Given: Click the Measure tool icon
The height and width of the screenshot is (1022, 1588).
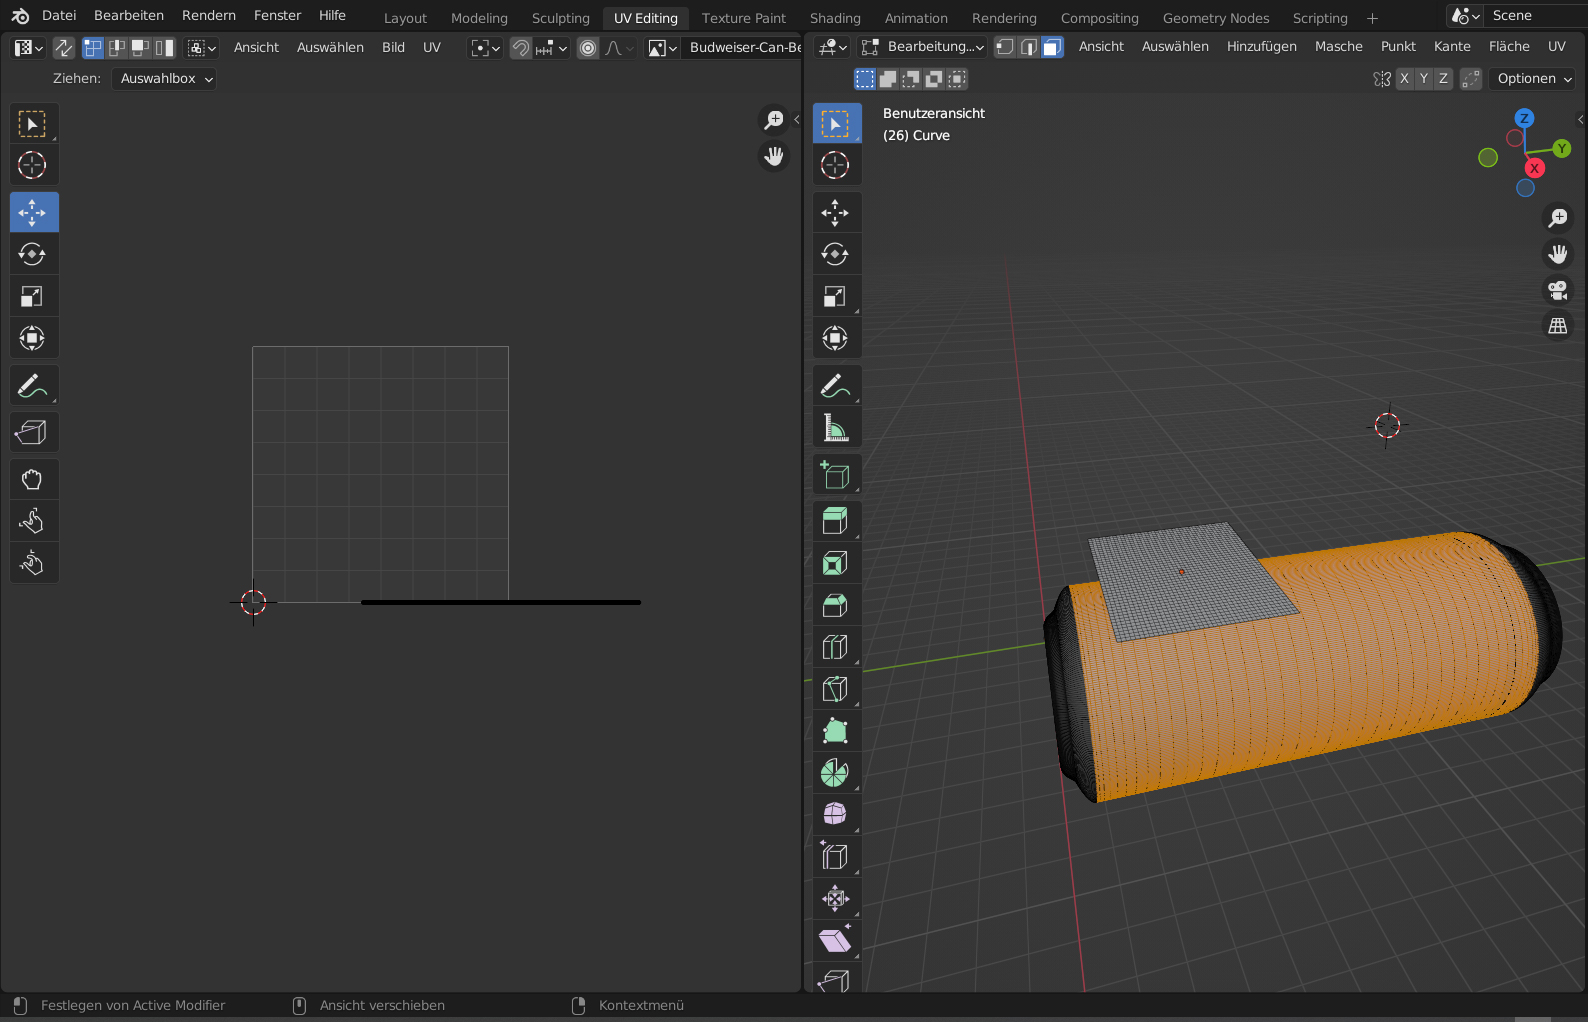Looking at the screenshot, I should tap(834, 428).
